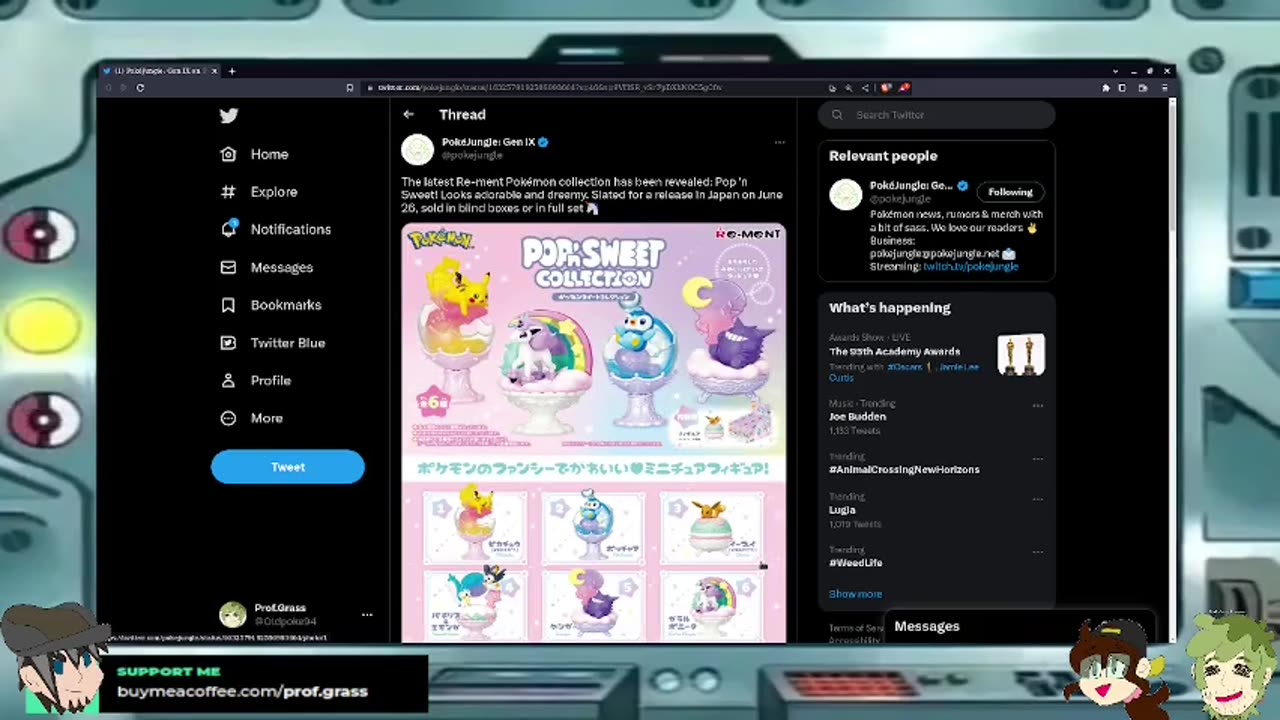Screen dimensions: 1280x720
Task: Click Show more under What's happening
Action: pos(855,594)
